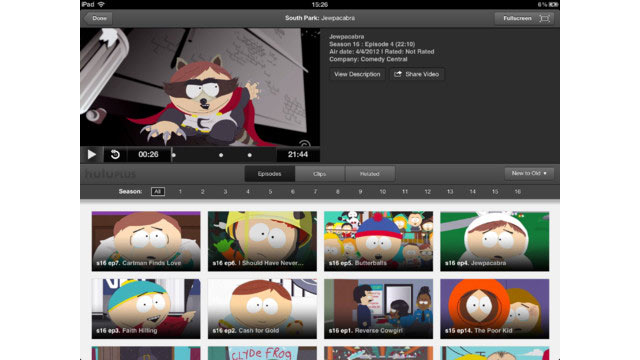Click Share Video button

point(417,74)
